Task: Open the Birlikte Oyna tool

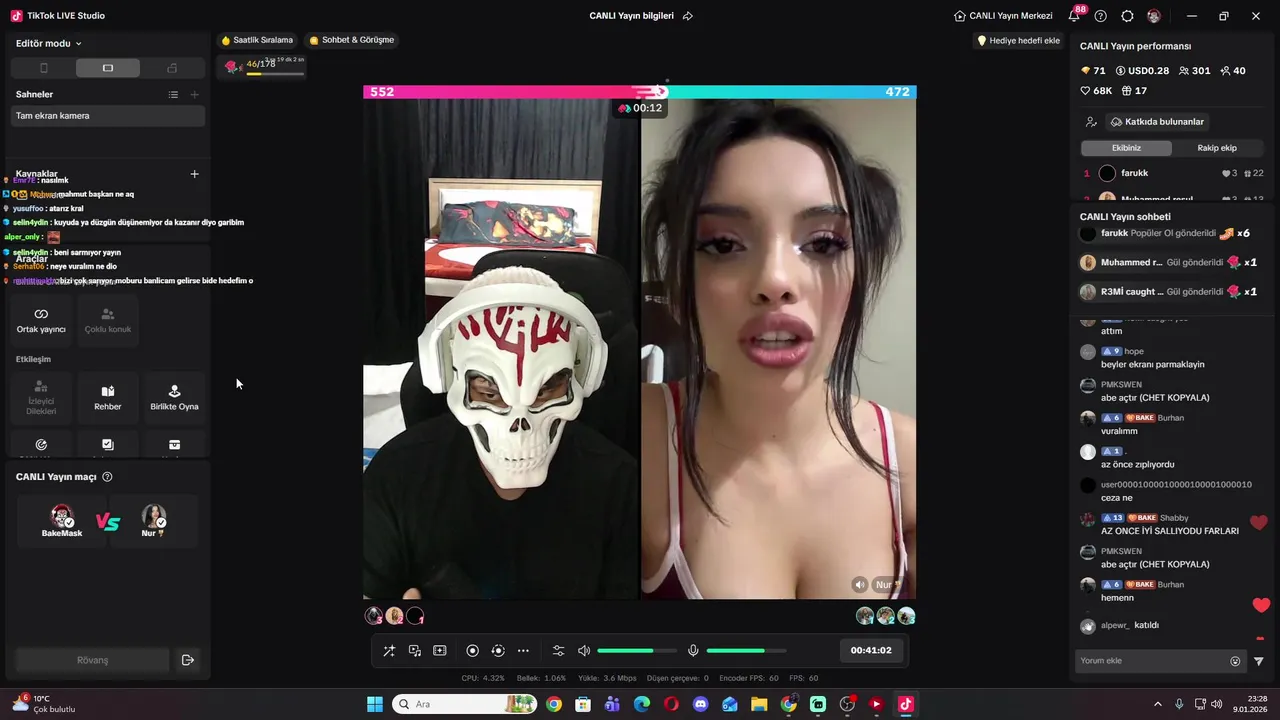Action: tap(174, 398)
